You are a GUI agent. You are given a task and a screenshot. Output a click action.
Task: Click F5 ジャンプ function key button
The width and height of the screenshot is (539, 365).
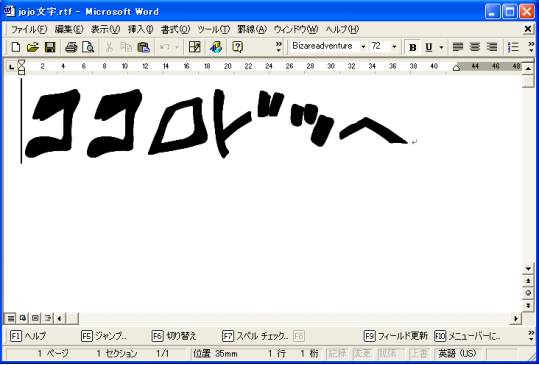click(104, 336)
